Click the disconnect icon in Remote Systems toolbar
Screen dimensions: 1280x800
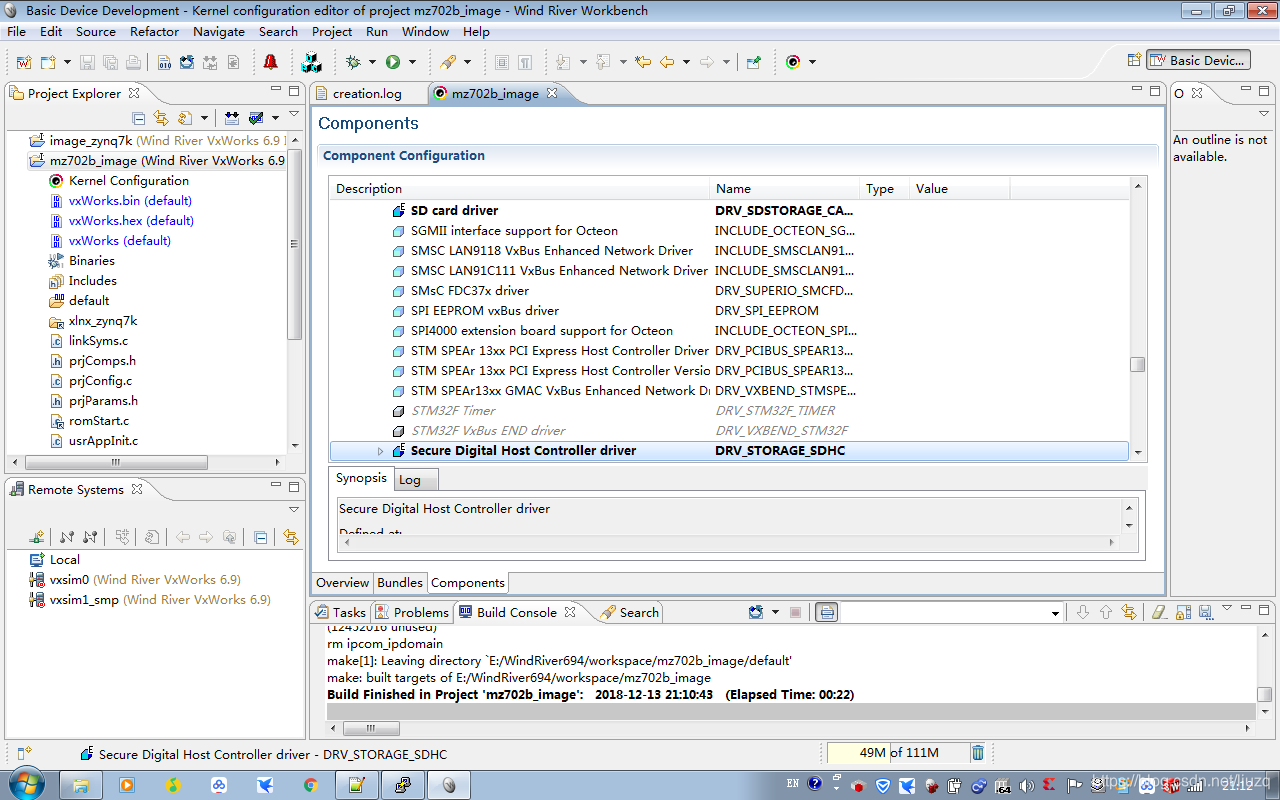coord(90,537)
